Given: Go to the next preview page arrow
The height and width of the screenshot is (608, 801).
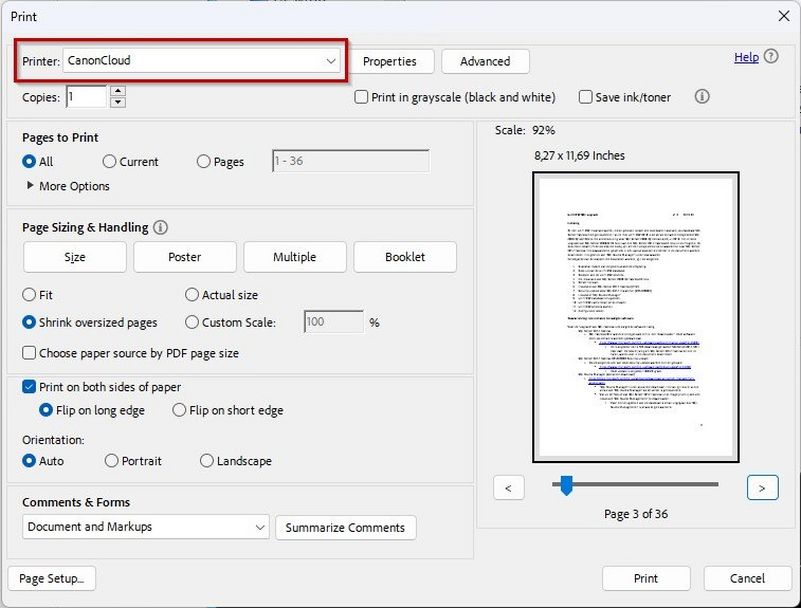Looking at the screenshot, I should click(762, 488).
